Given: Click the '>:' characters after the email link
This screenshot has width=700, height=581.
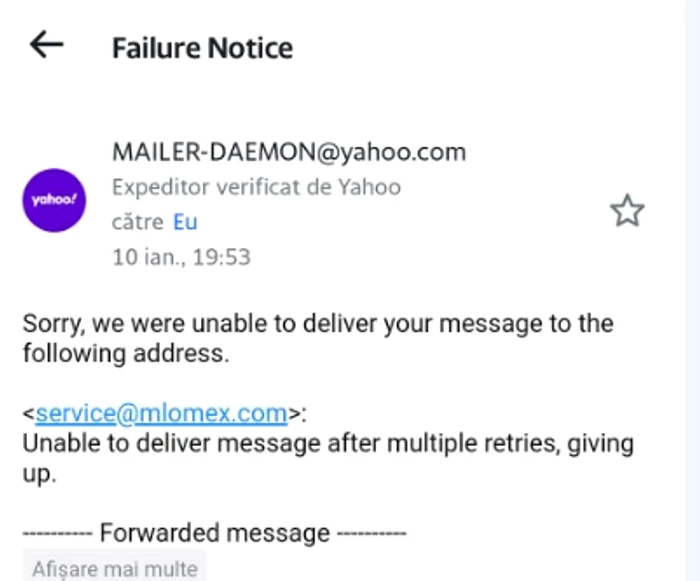Looking at the screenshot, I should click(x=297, y=414).
